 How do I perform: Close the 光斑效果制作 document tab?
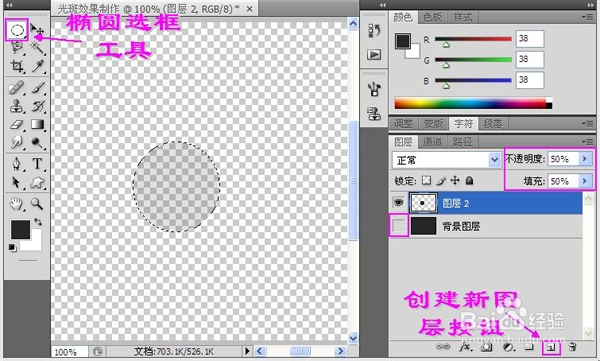coord(249,9)
